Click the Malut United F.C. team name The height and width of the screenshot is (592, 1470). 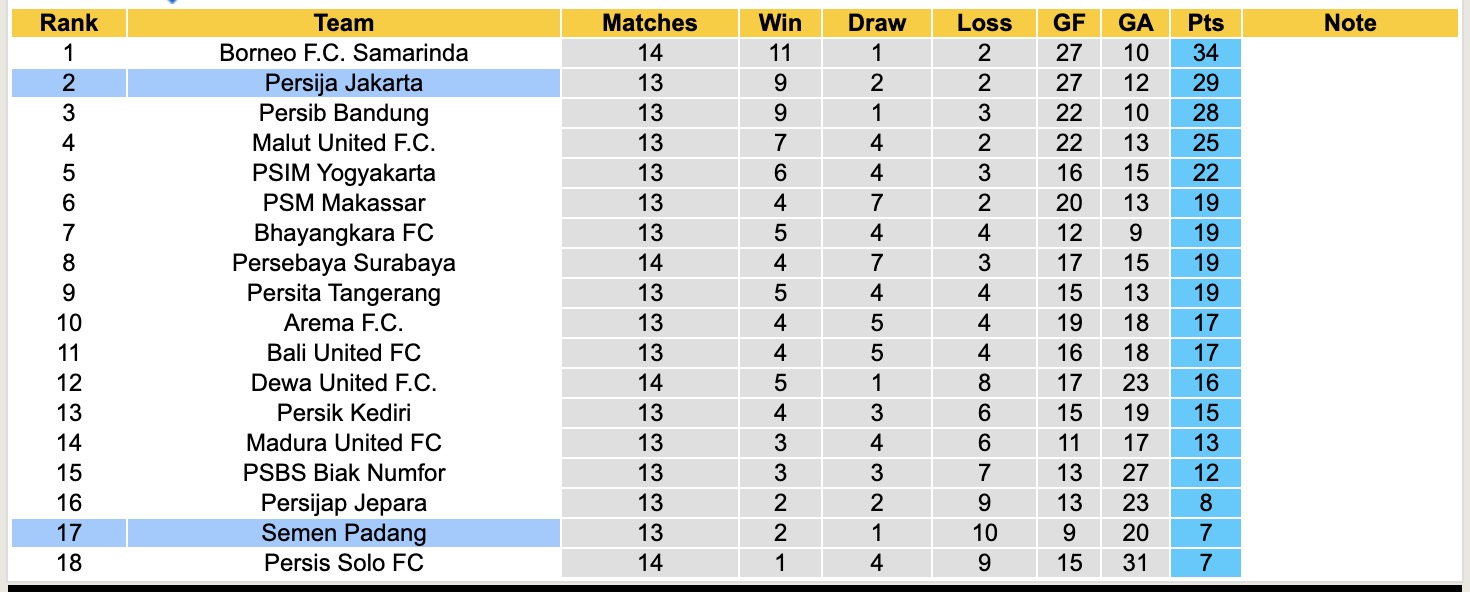(x=343, y=143)
